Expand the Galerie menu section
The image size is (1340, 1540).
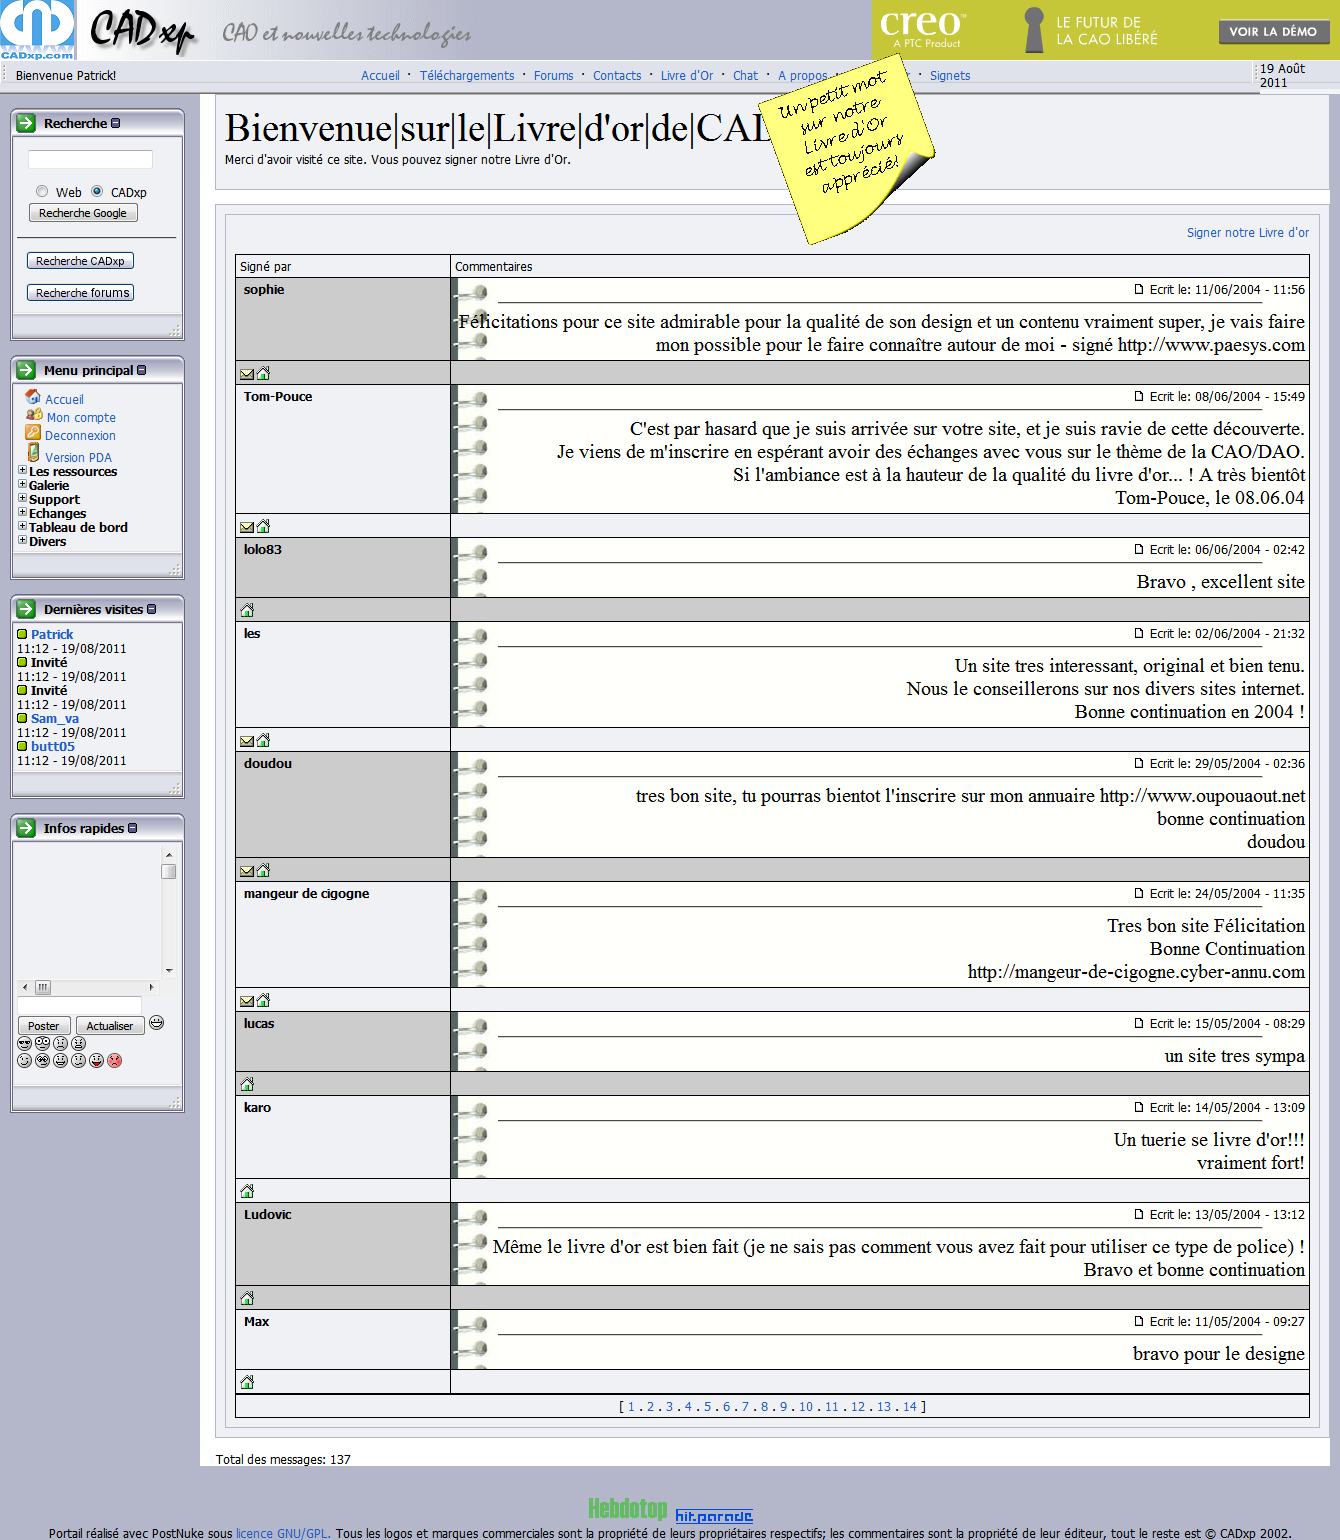22,485
